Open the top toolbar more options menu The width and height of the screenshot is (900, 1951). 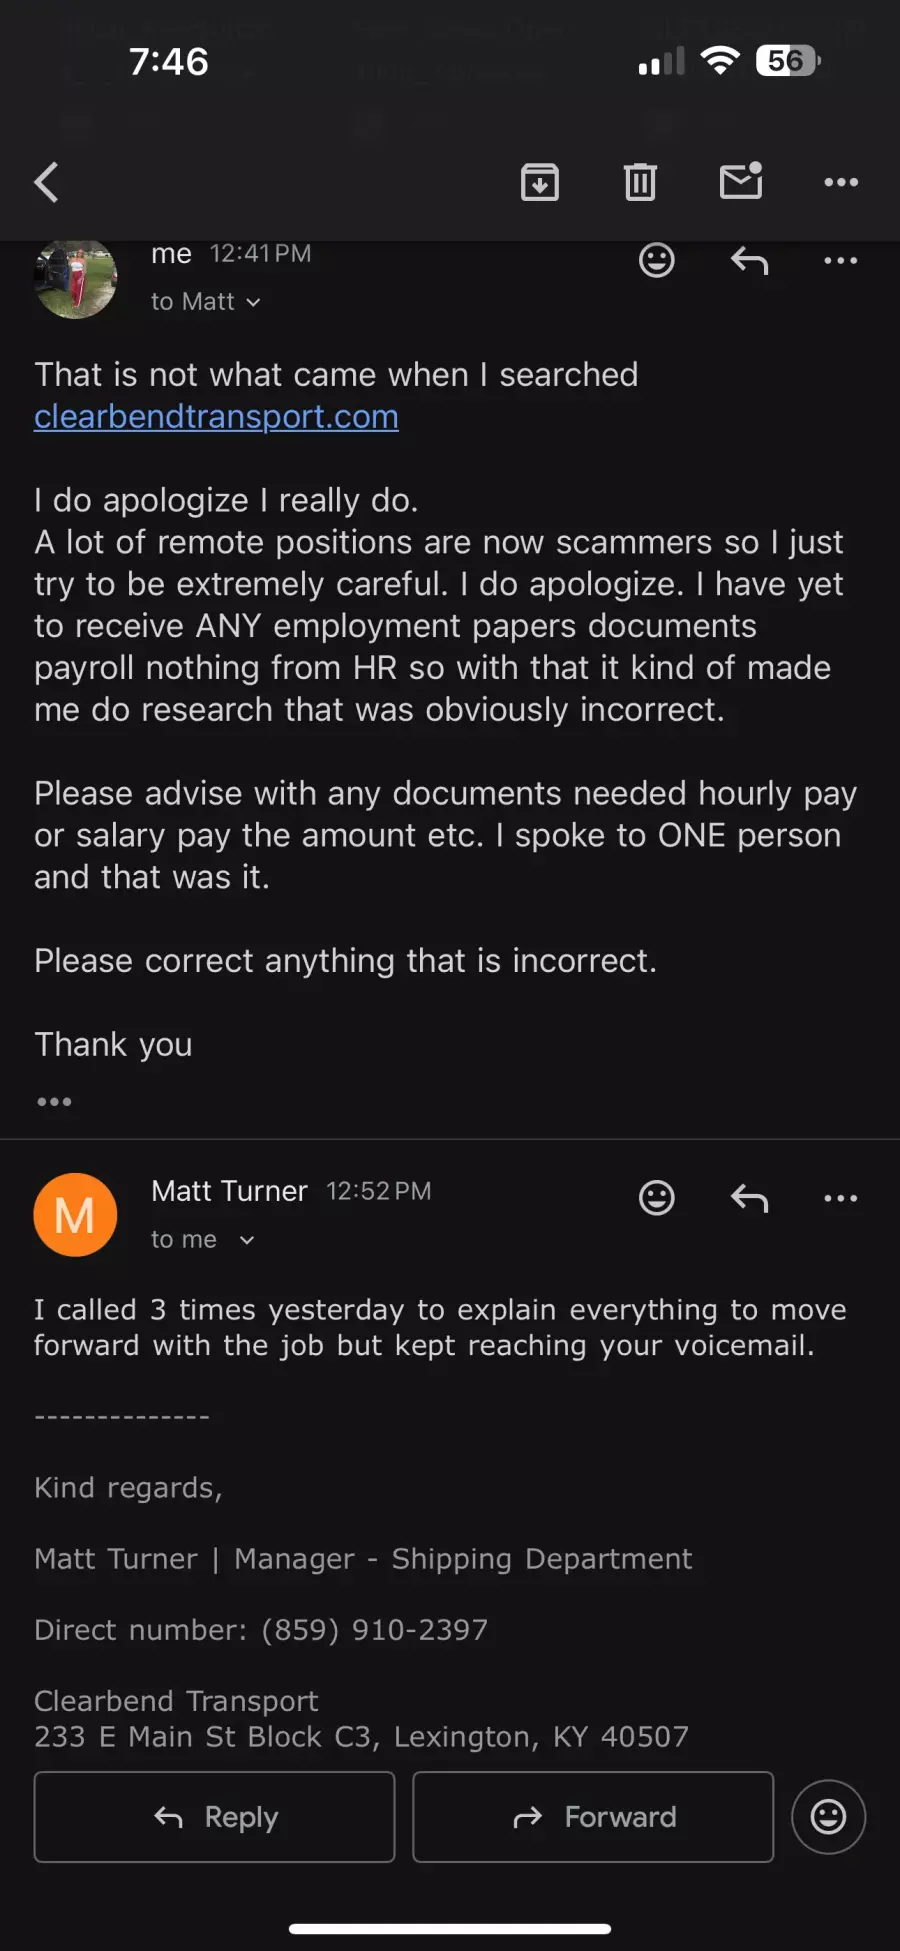pos(841,182)
